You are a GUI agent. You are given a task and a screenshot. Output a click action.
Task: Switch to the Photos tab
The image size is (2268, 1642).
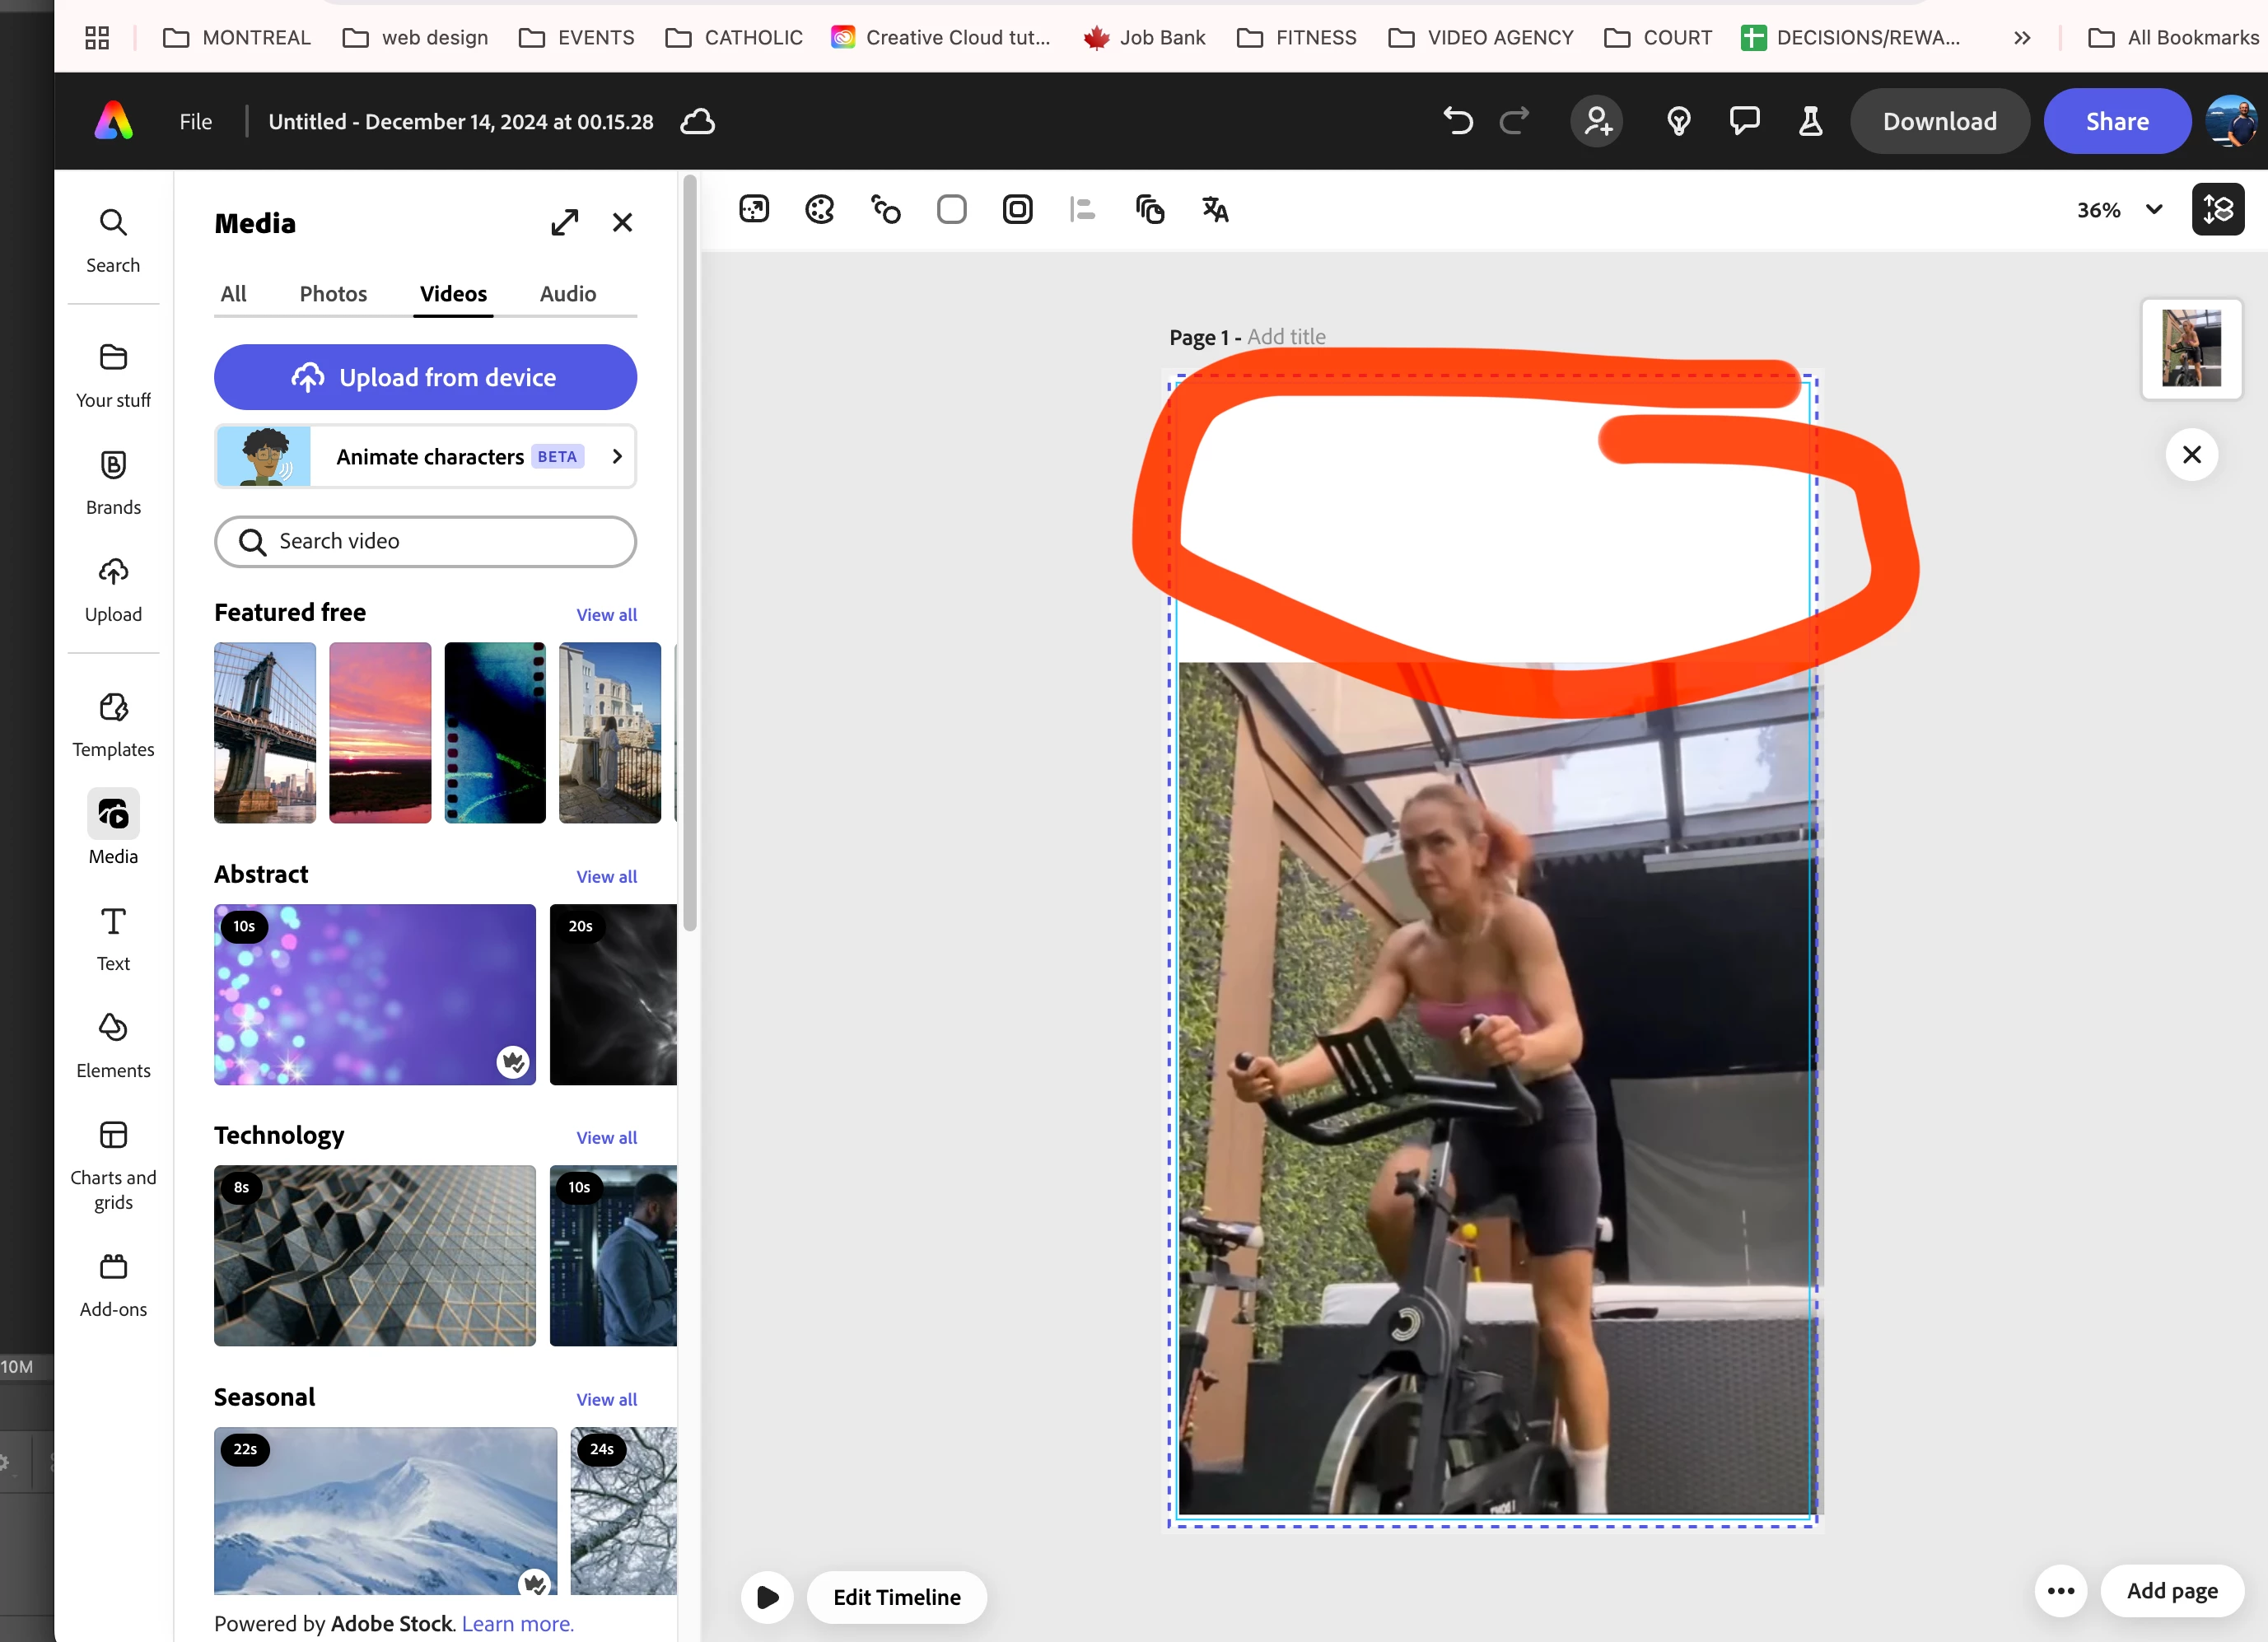click(x=333, y=294)
